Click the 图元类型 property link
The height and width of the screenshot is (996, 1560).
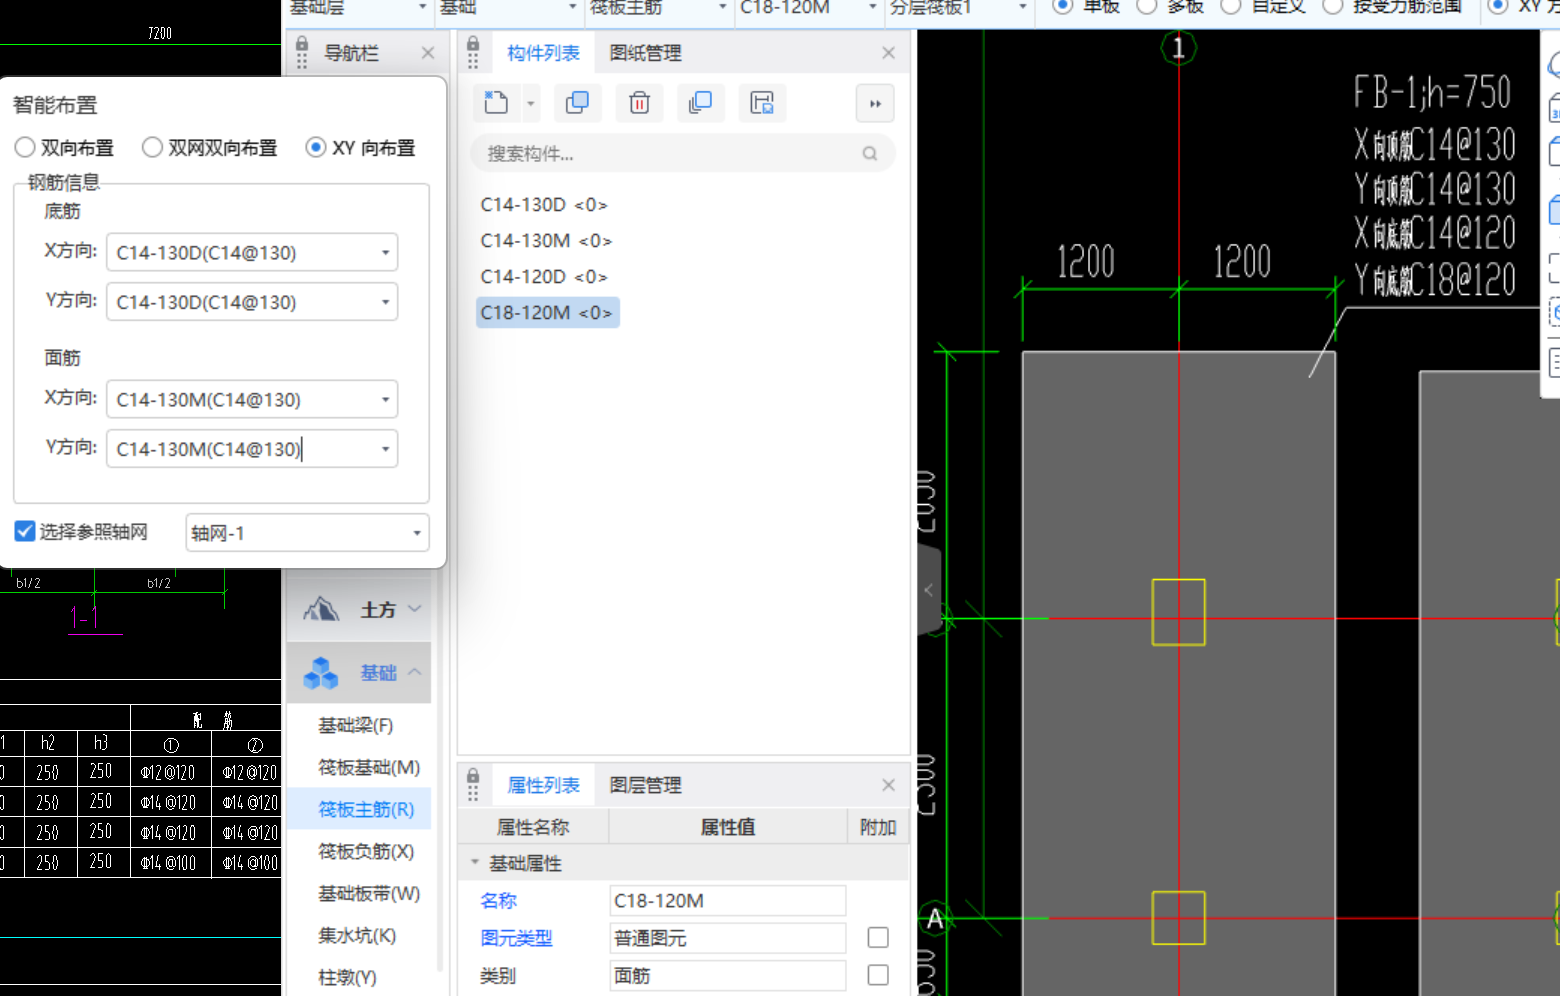[516, 938]
